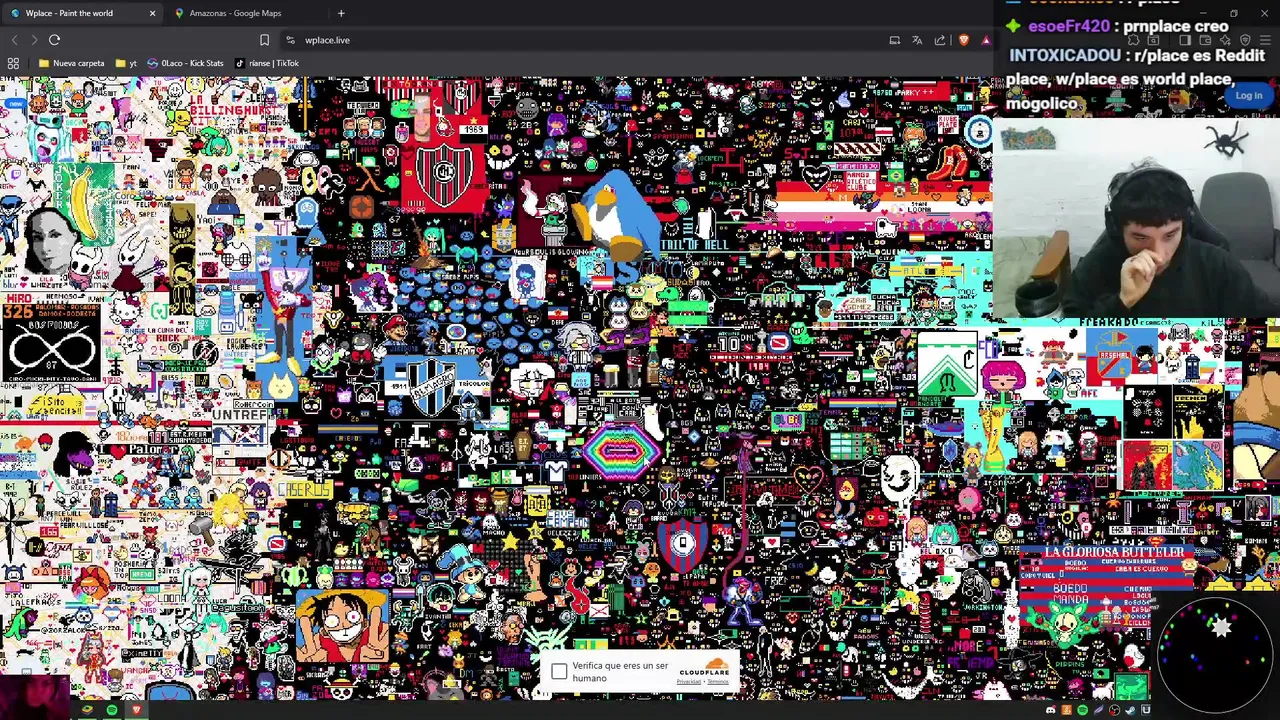The image size is (1280, 720).
Task: Open the yt bookmark folder
Action: 126,63
